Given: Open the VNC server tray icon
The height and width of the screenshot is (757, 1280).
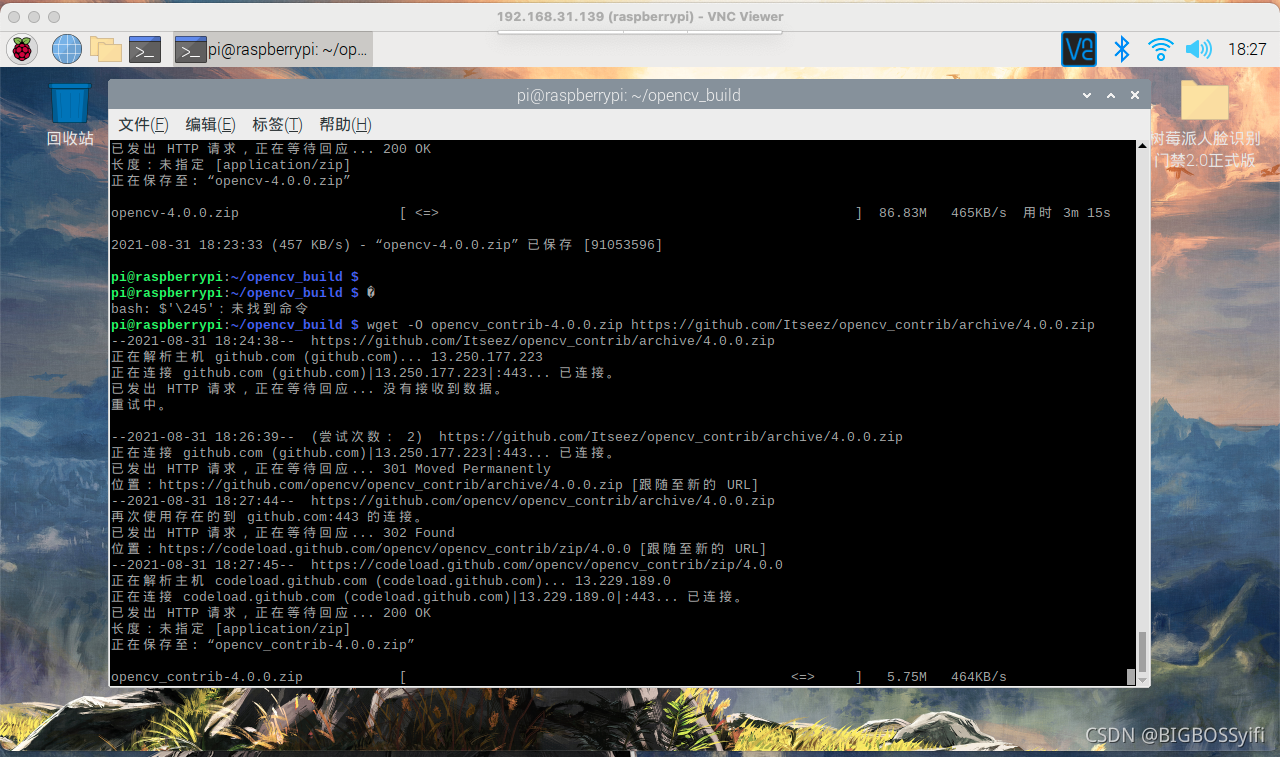Looking at the screenshot, I should click(x=1079, y=49).
